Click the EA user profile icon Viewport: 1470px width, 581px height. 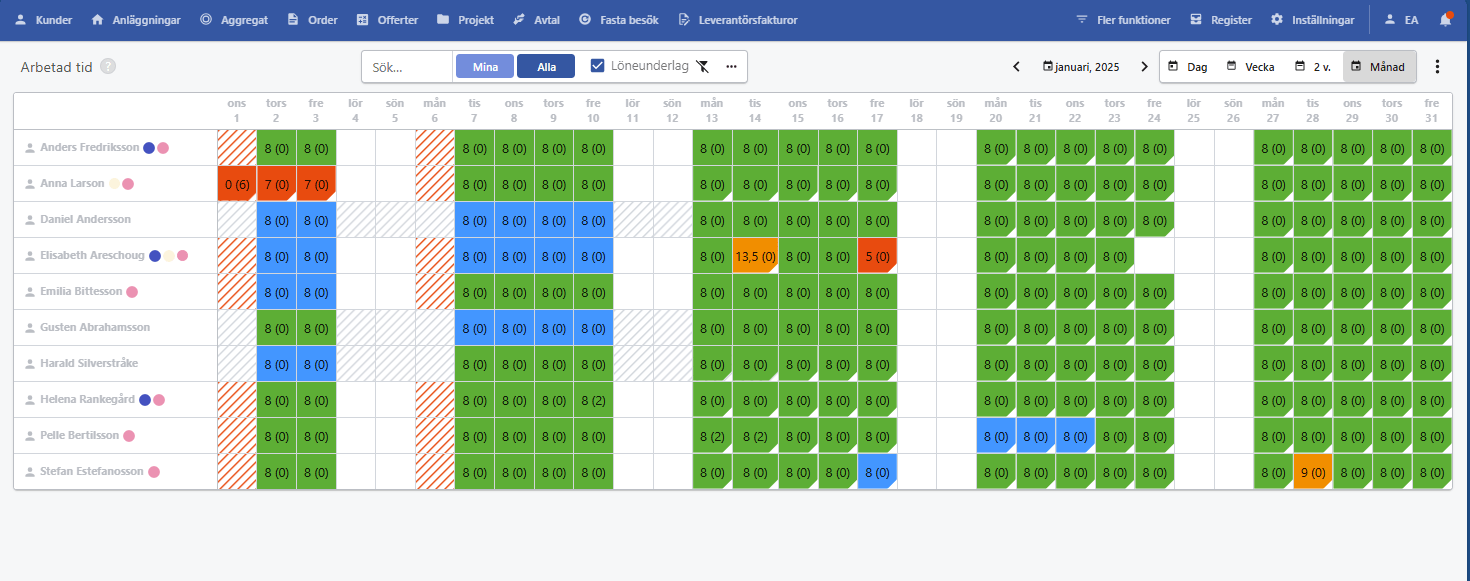pyautogui.click(x=1401, y=20)
